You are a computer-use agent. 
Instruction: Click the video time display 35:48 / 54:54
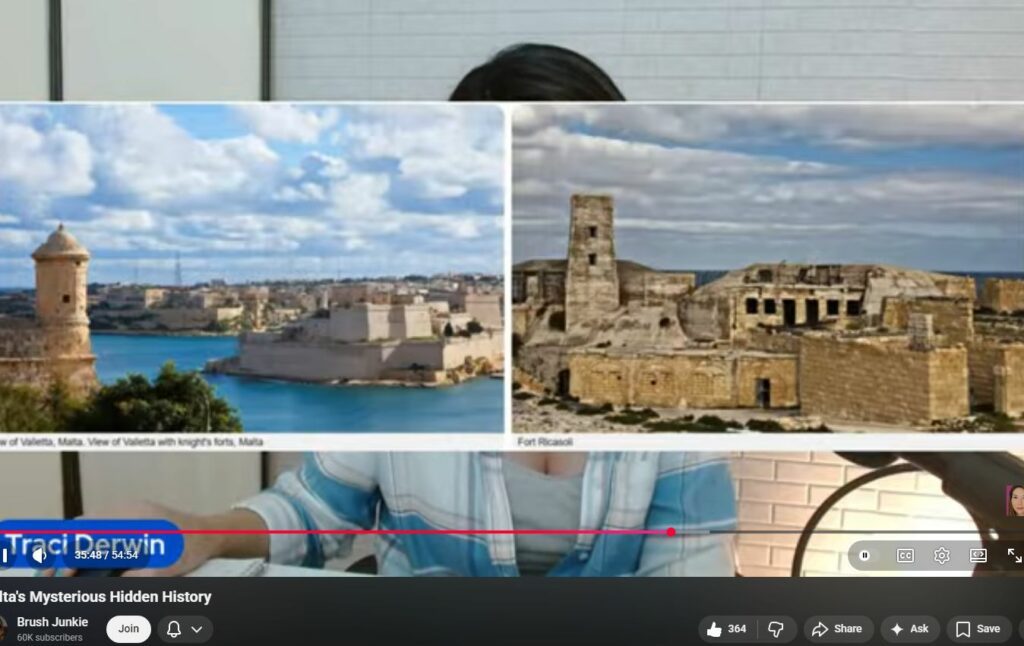[x=106, y=555]
